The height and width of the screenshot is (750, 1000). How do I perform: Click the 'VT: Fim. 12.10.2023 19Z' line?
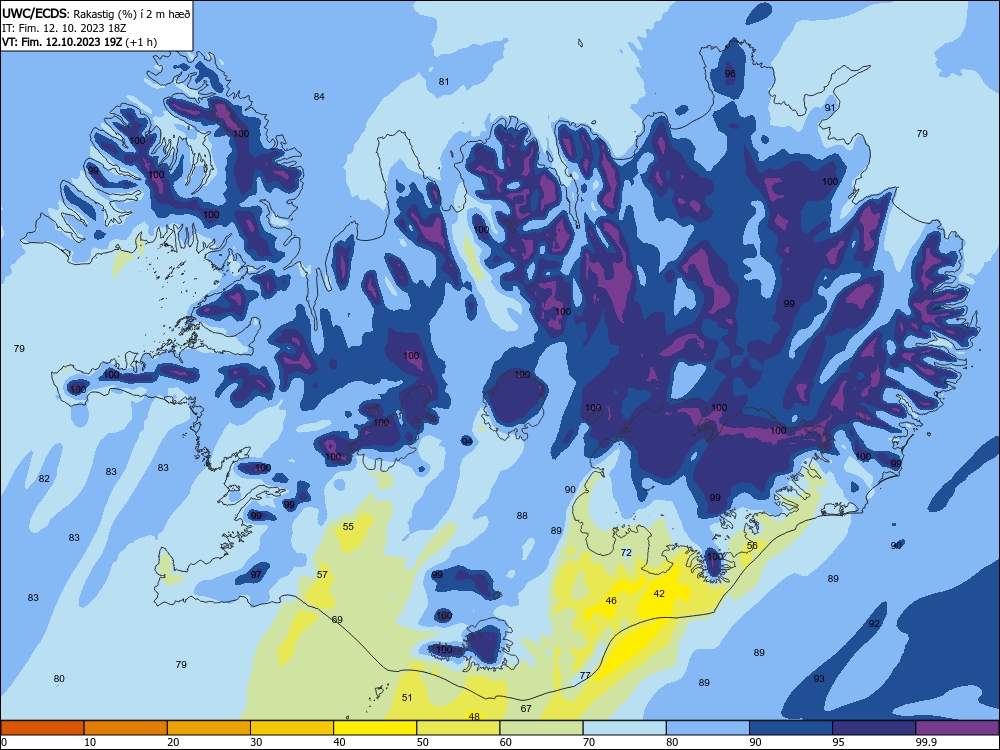[x=79, y=42]
